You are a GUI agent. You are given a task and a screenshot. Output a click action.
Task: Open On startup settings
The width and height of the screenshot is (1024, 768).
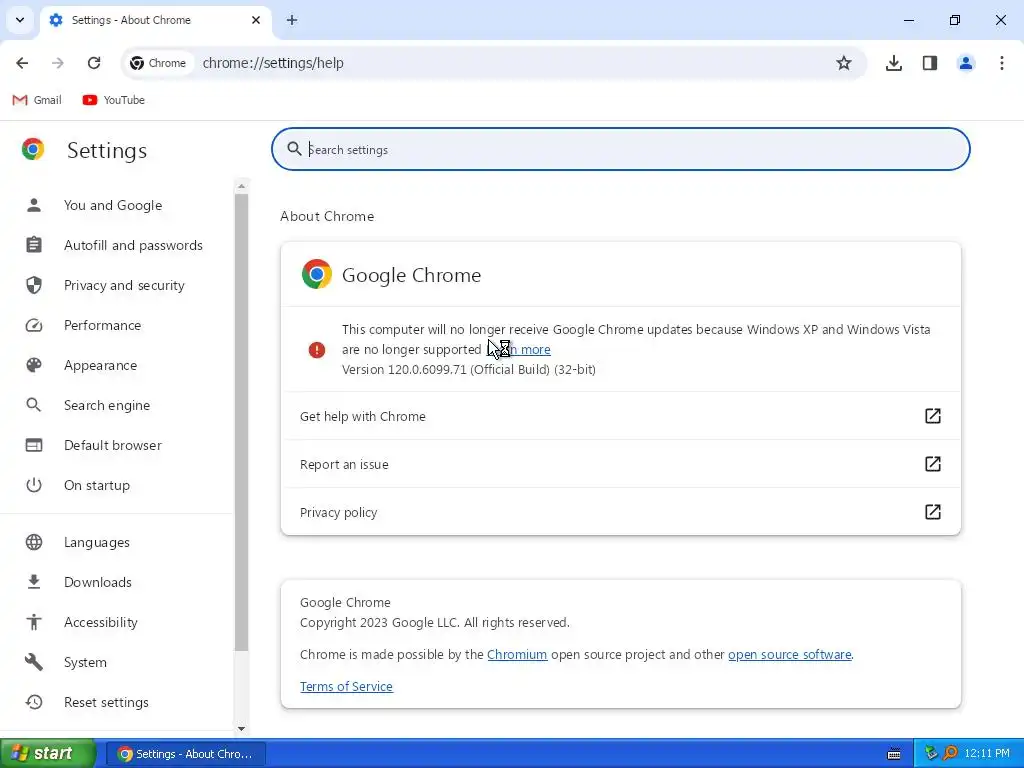[x=97, y=485]
